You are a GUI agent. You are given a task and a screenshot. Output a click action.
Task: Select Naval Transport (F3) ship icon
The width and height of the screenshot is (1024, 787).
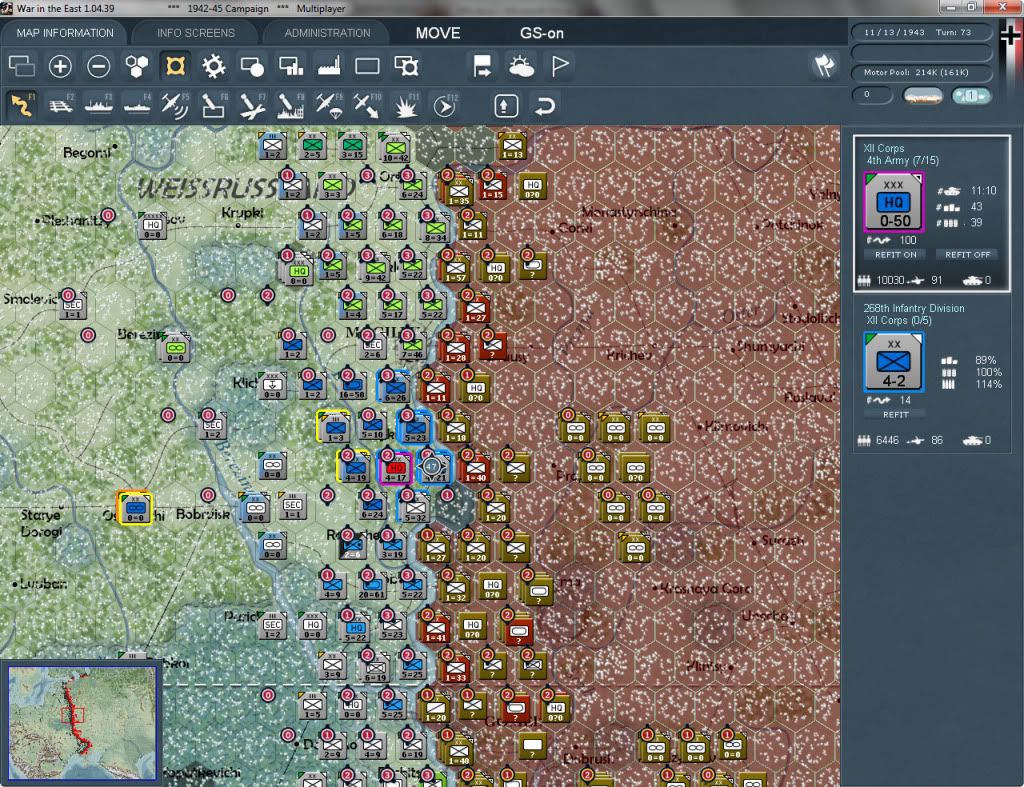point(99,105)
